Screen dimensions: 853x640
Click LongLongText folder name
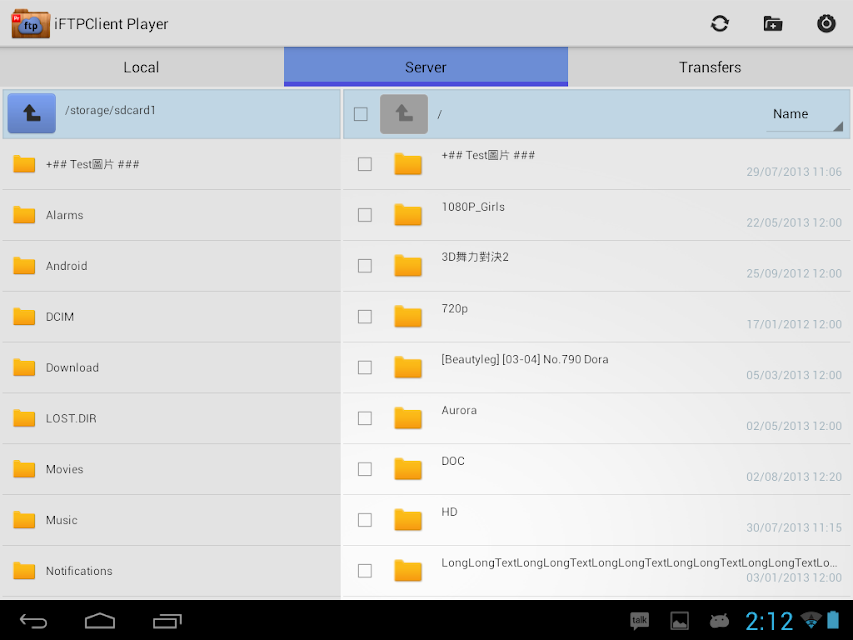639,562
